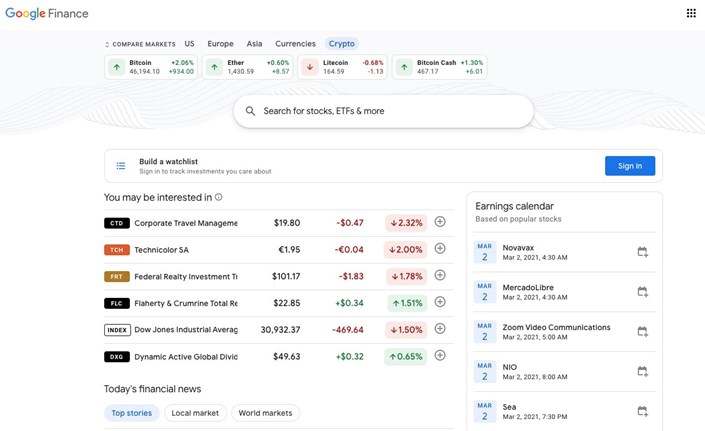The image size is (705, 431).
Task: Open MercadoLibre earnings entry
Action: pyautogui.click(x=564, y=292)
